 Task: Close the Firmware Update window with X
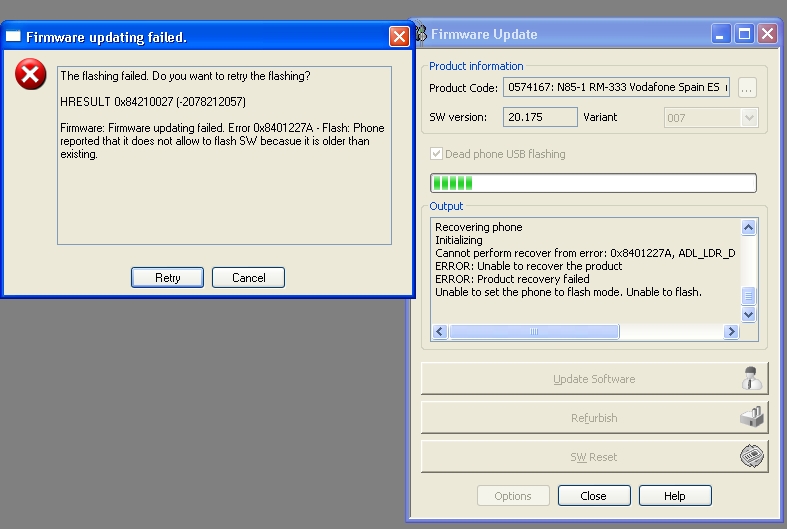point(767,34)
